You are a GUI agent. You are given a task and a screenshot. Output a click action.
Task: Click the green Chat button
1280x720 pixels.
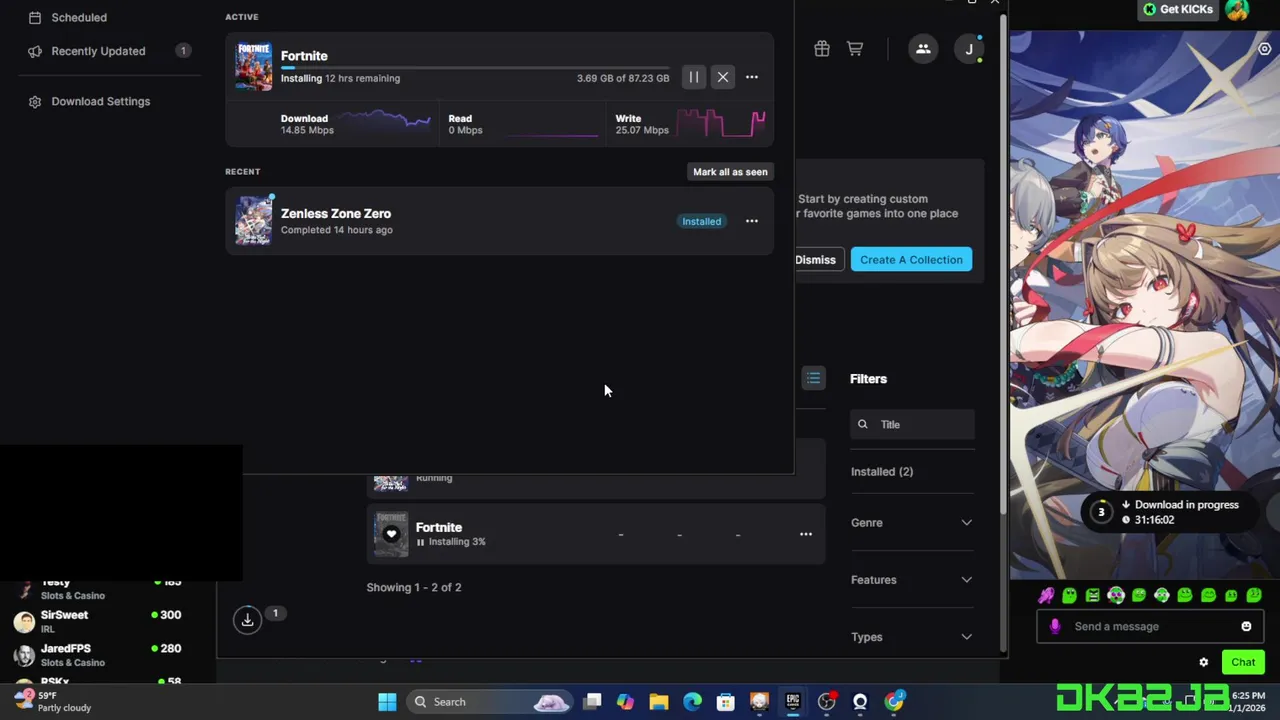point(1243,662)
